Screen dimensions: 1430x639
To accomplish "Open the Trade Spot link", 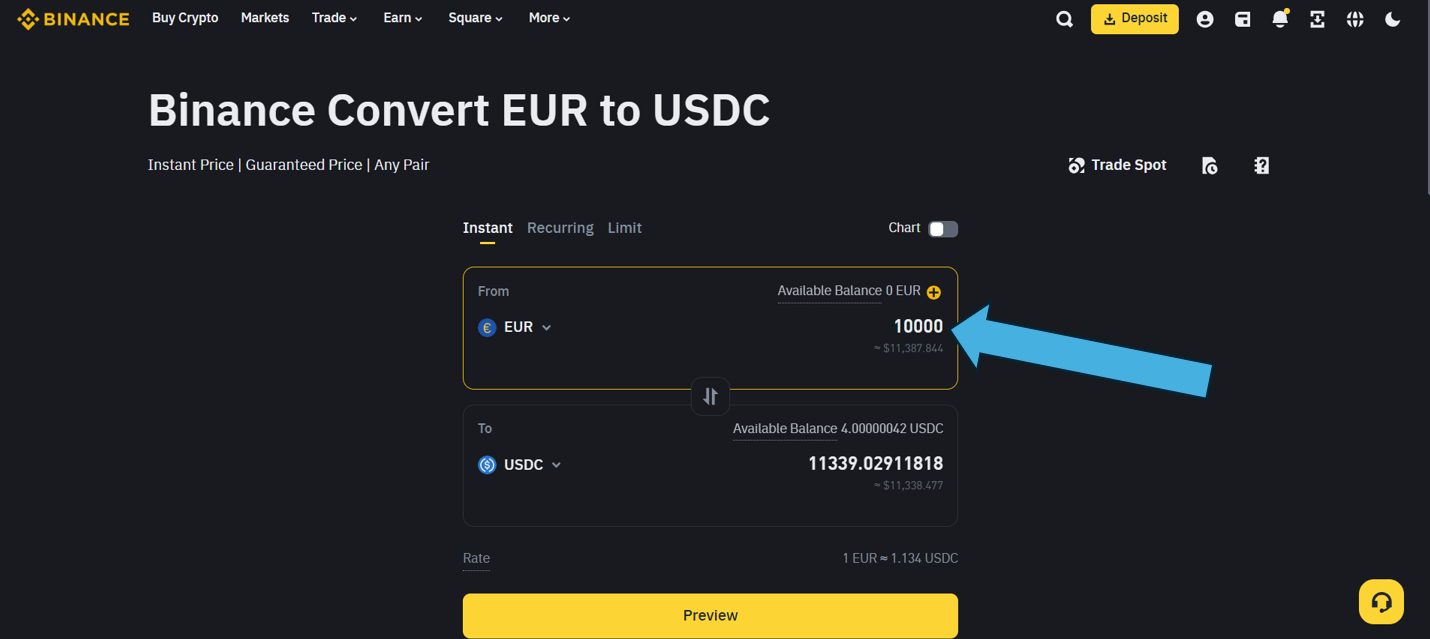I will (x=1117, y=165).
